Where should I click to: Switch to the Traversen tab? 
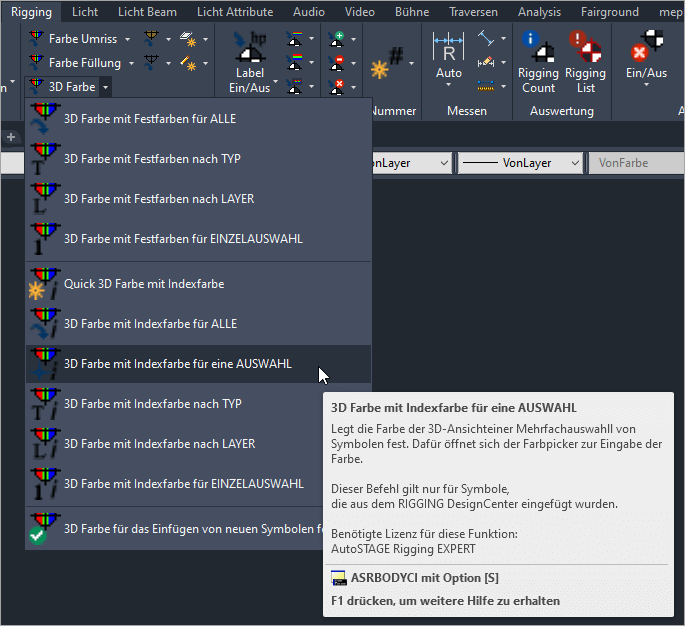[473, 12]
